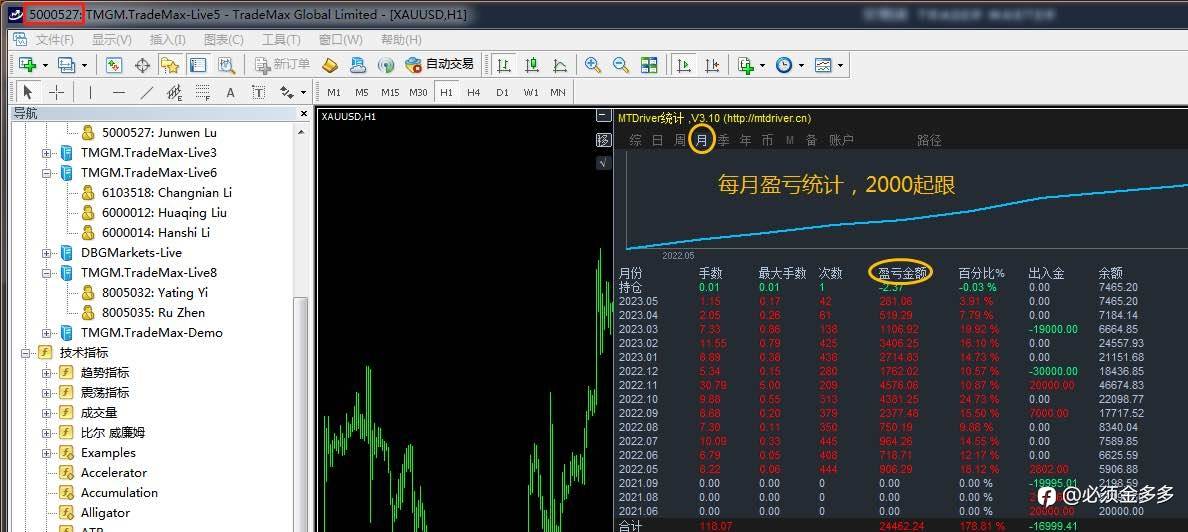
Task: Expand the TMGM.TradeMax-Live3 node
Action: [x=46, y=152]
